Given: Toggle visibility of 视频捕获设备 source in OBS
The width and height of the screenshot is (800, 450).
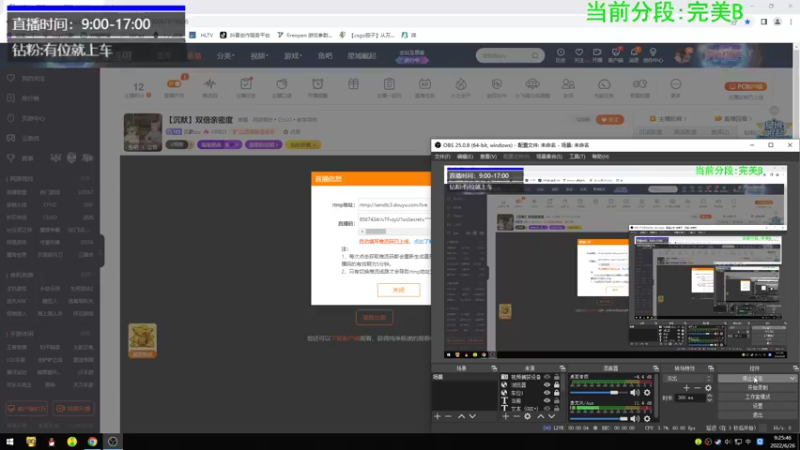Looking at the screenshot, I should [x=547, y=377].
